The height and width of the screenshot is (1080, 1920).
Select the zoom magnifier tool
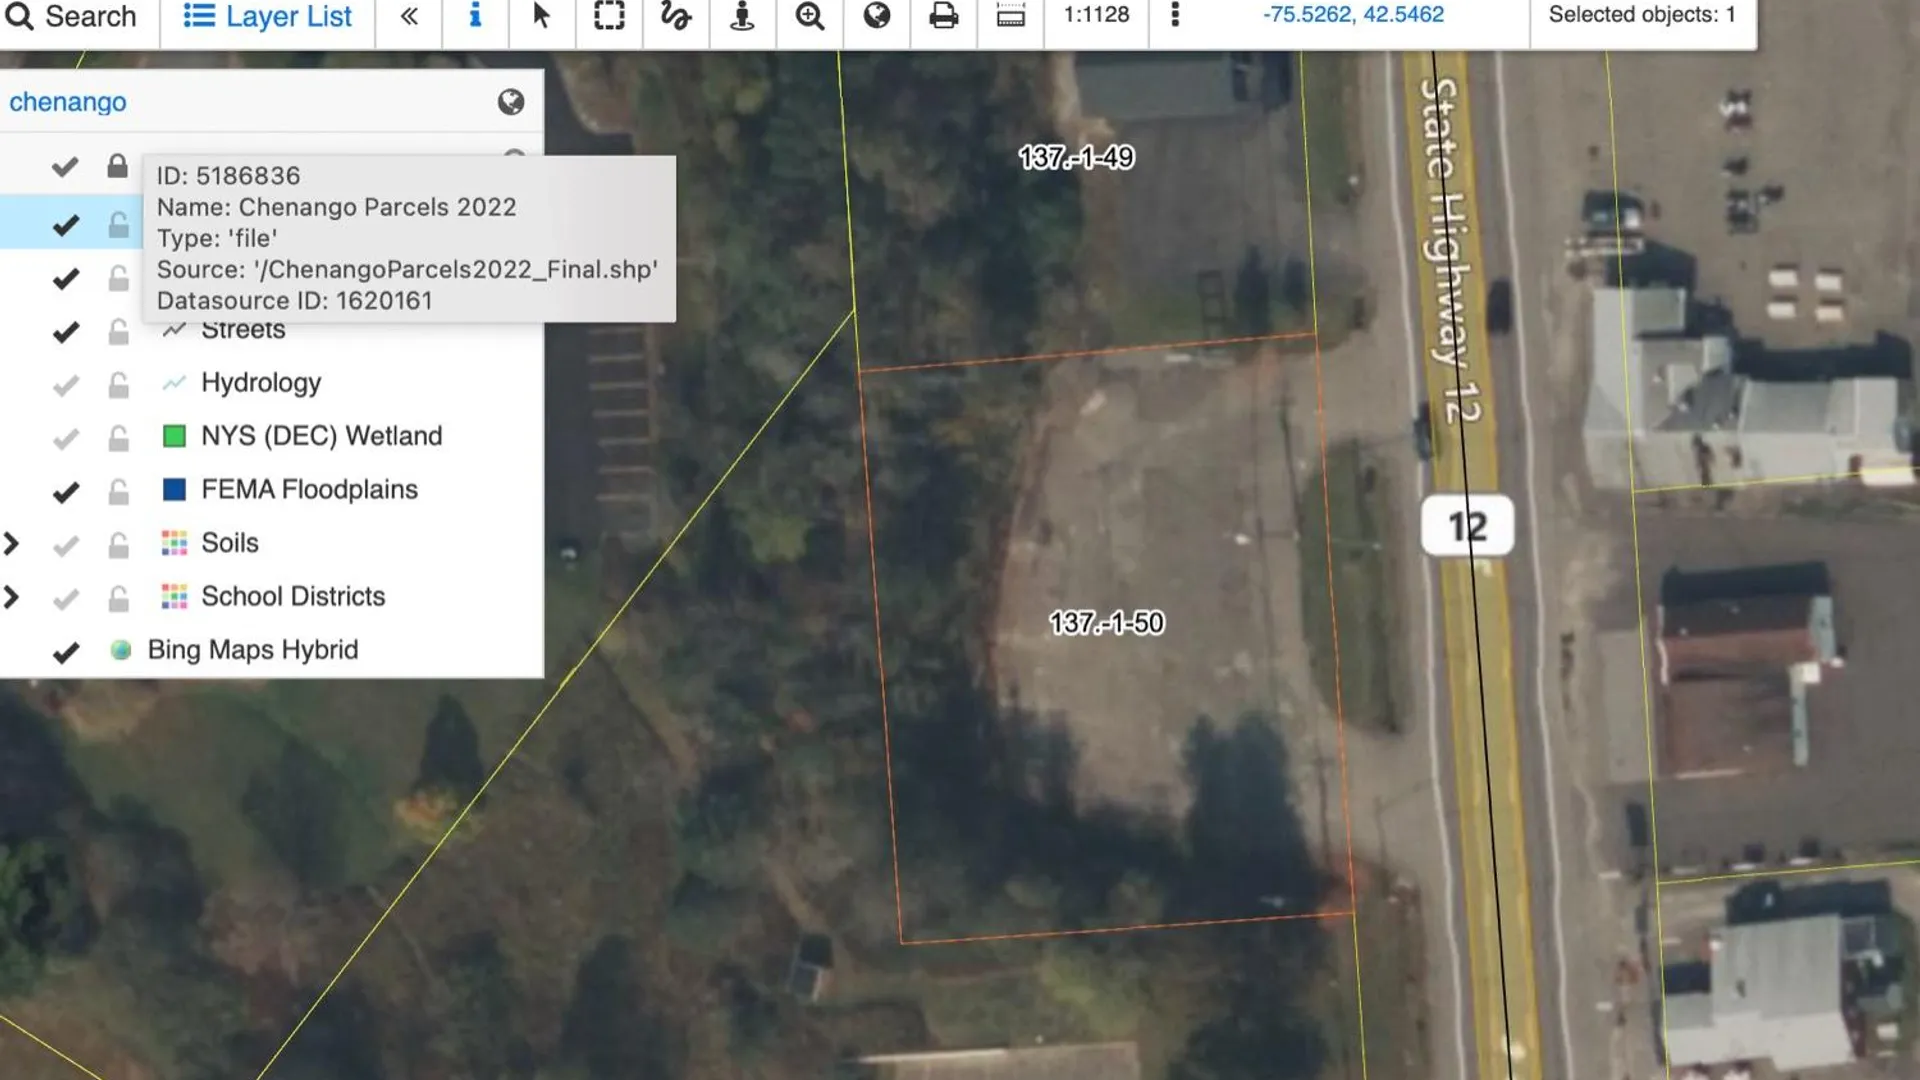[809, 16]
